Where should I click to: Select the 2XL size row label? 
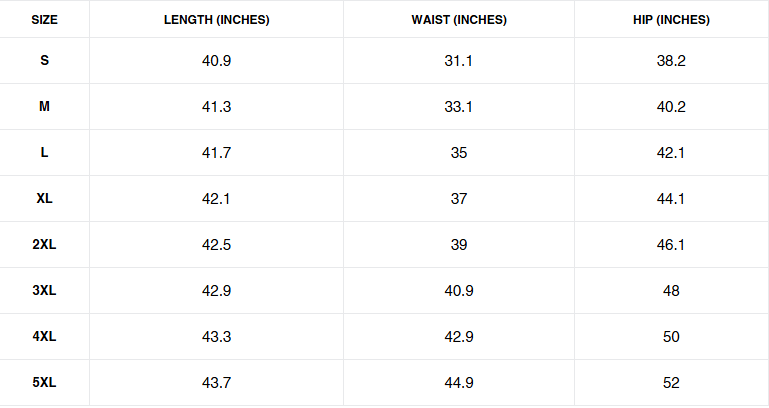point(44,245)
